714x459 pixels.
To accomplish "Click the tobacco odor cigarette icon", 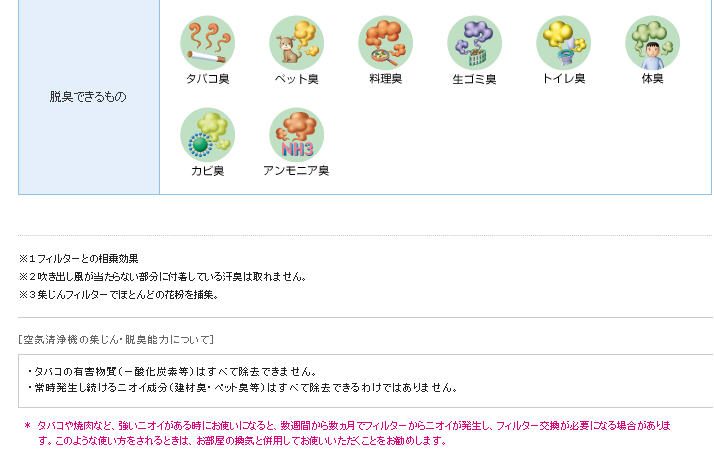I will click(x=208, y=43).
